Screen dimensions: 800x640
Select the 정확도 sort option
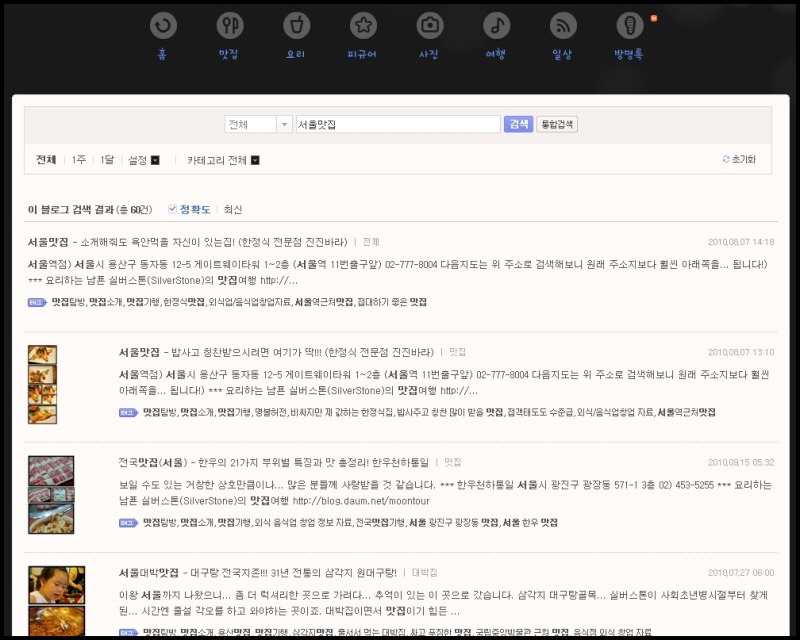[x=194, y=210]
